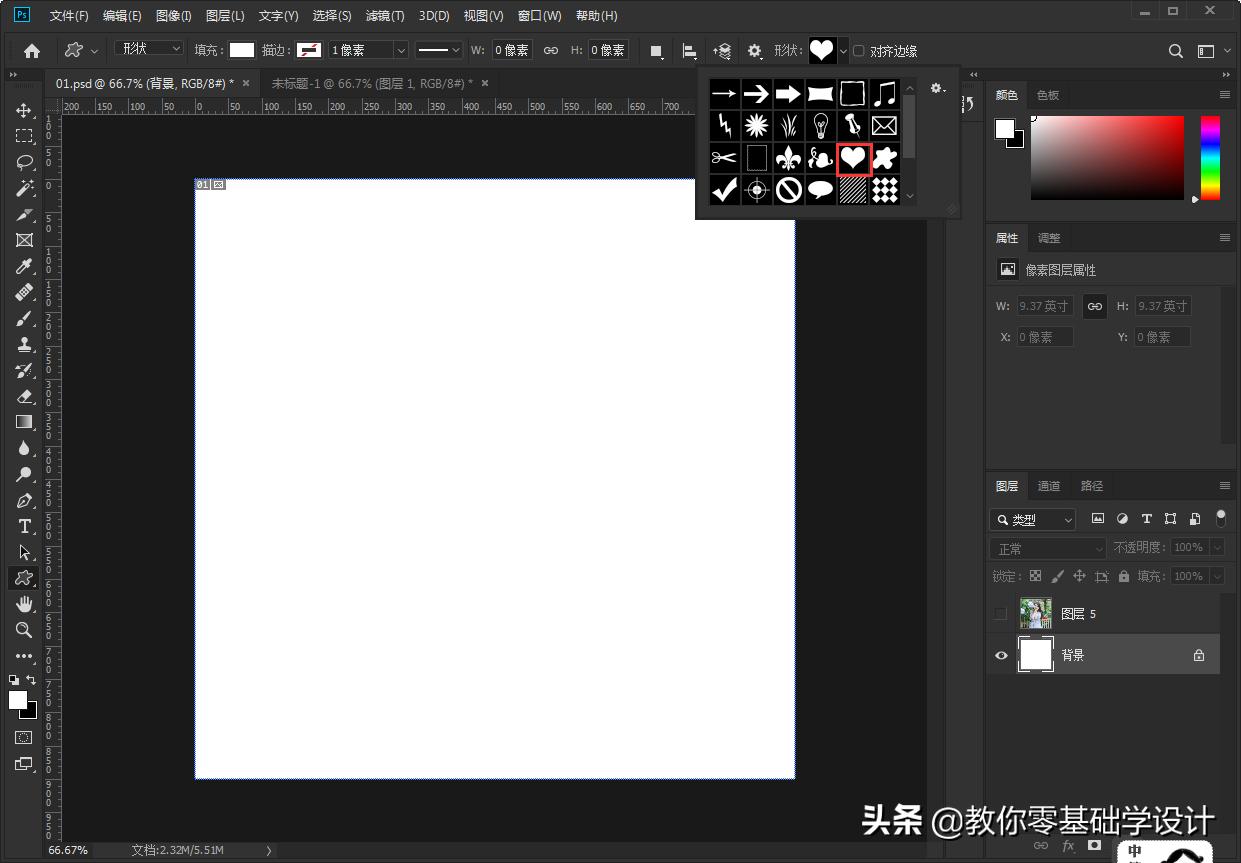Screen dimensions: 1241x863
Task: Expand the 正常 blend mode dropdown
Action: 1049,548
